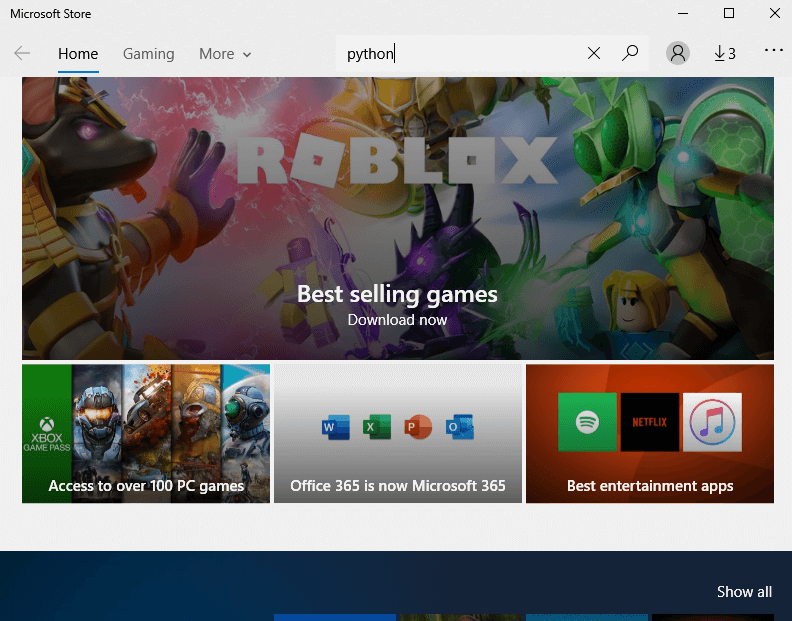Click the iTunes icon in entertainment tile

point(712,422)
